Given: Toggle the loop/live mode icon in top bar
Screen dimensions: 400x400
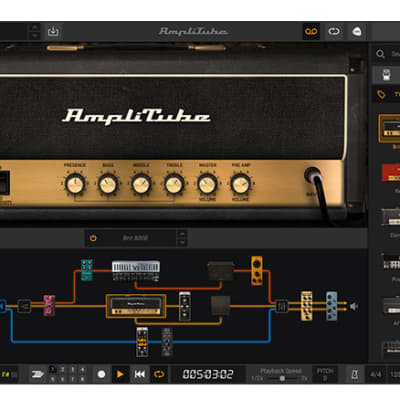Looking at the screenshot, I should pos(334,32).
